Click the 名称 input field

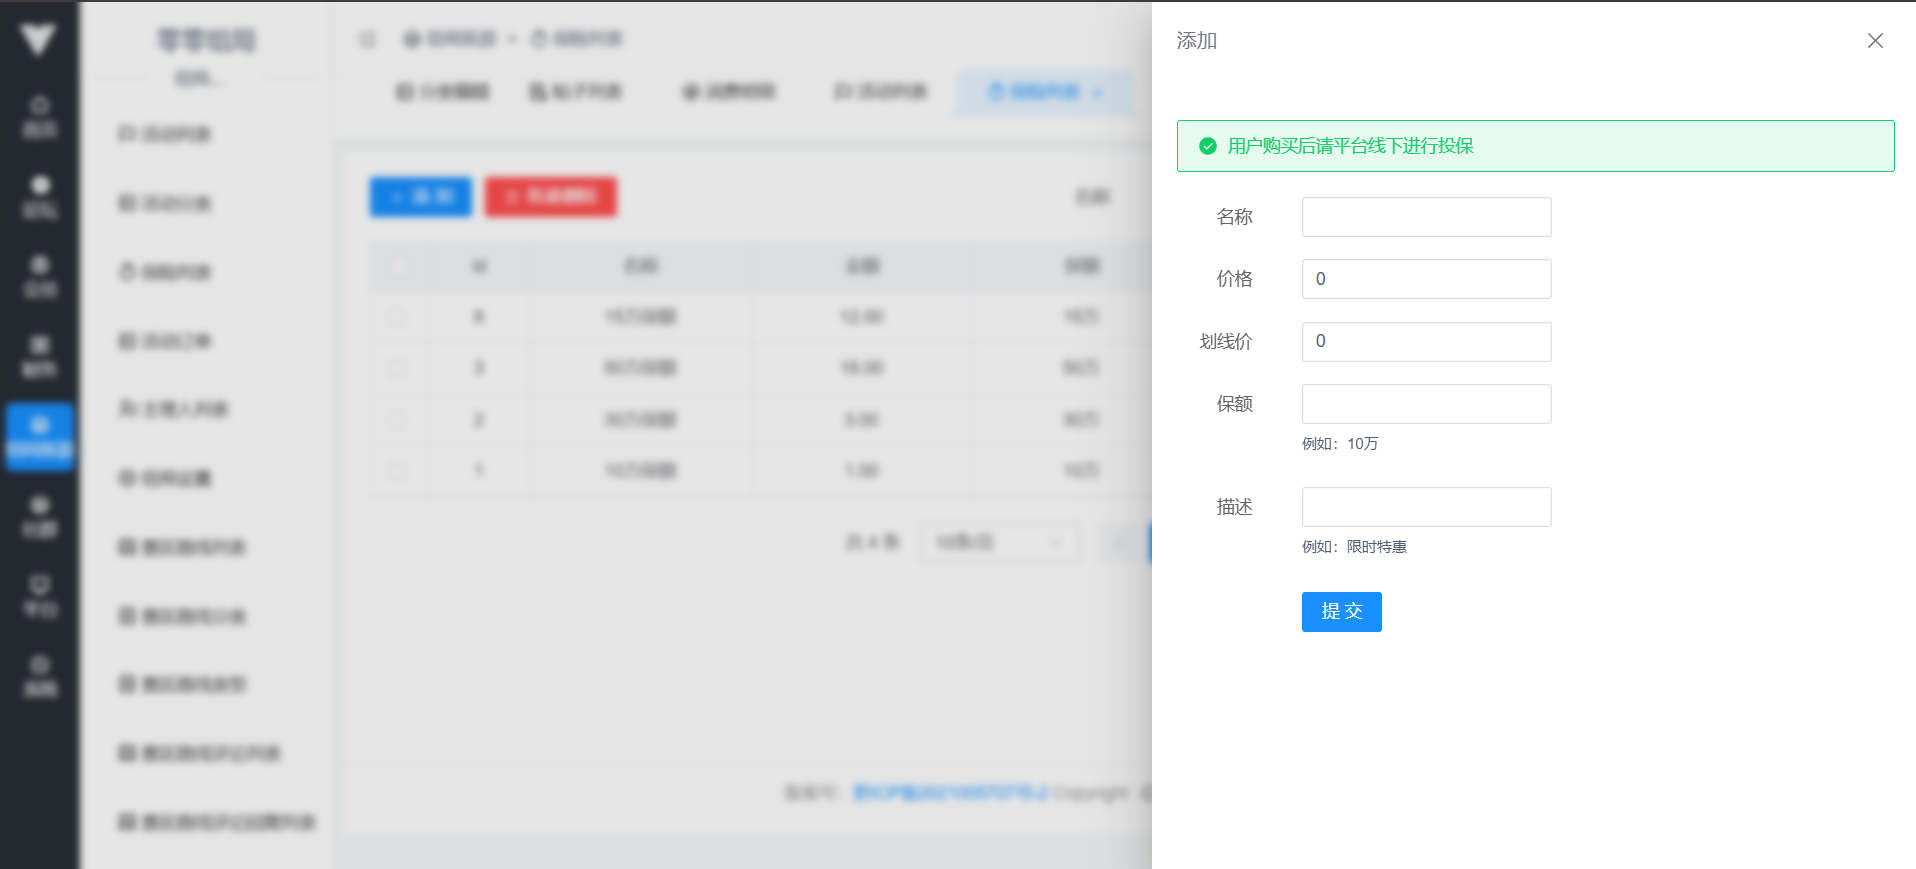point(1426,217)
